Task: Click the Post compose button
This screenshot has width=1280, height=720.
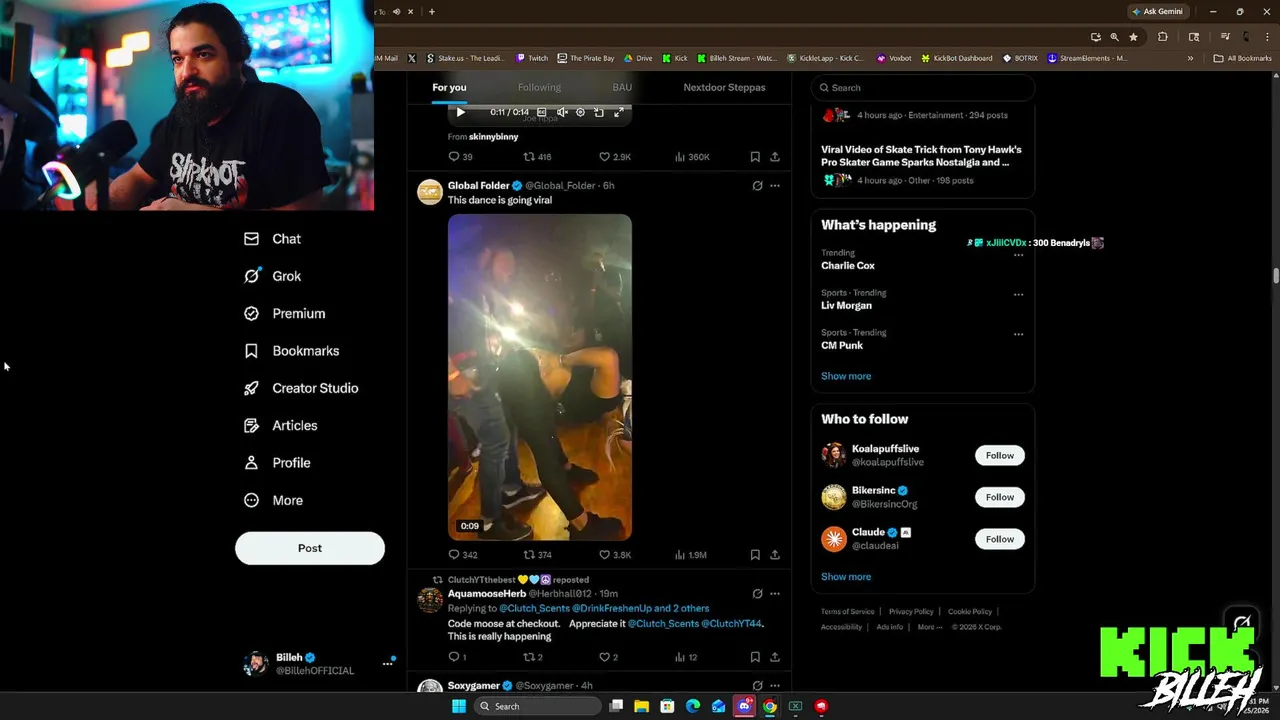Action: pos(310,548)
